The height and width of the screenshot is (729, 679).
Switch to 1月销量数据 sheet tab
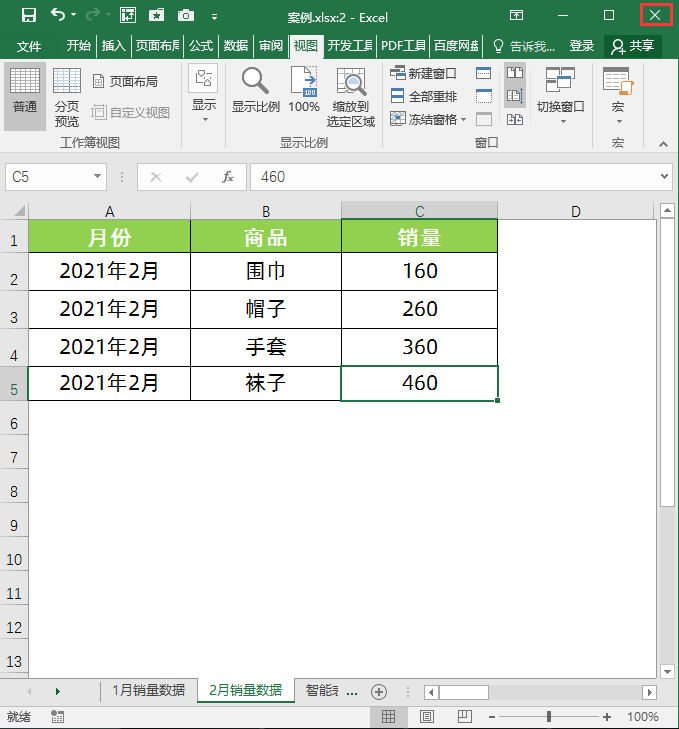click(x=149, y=690)
